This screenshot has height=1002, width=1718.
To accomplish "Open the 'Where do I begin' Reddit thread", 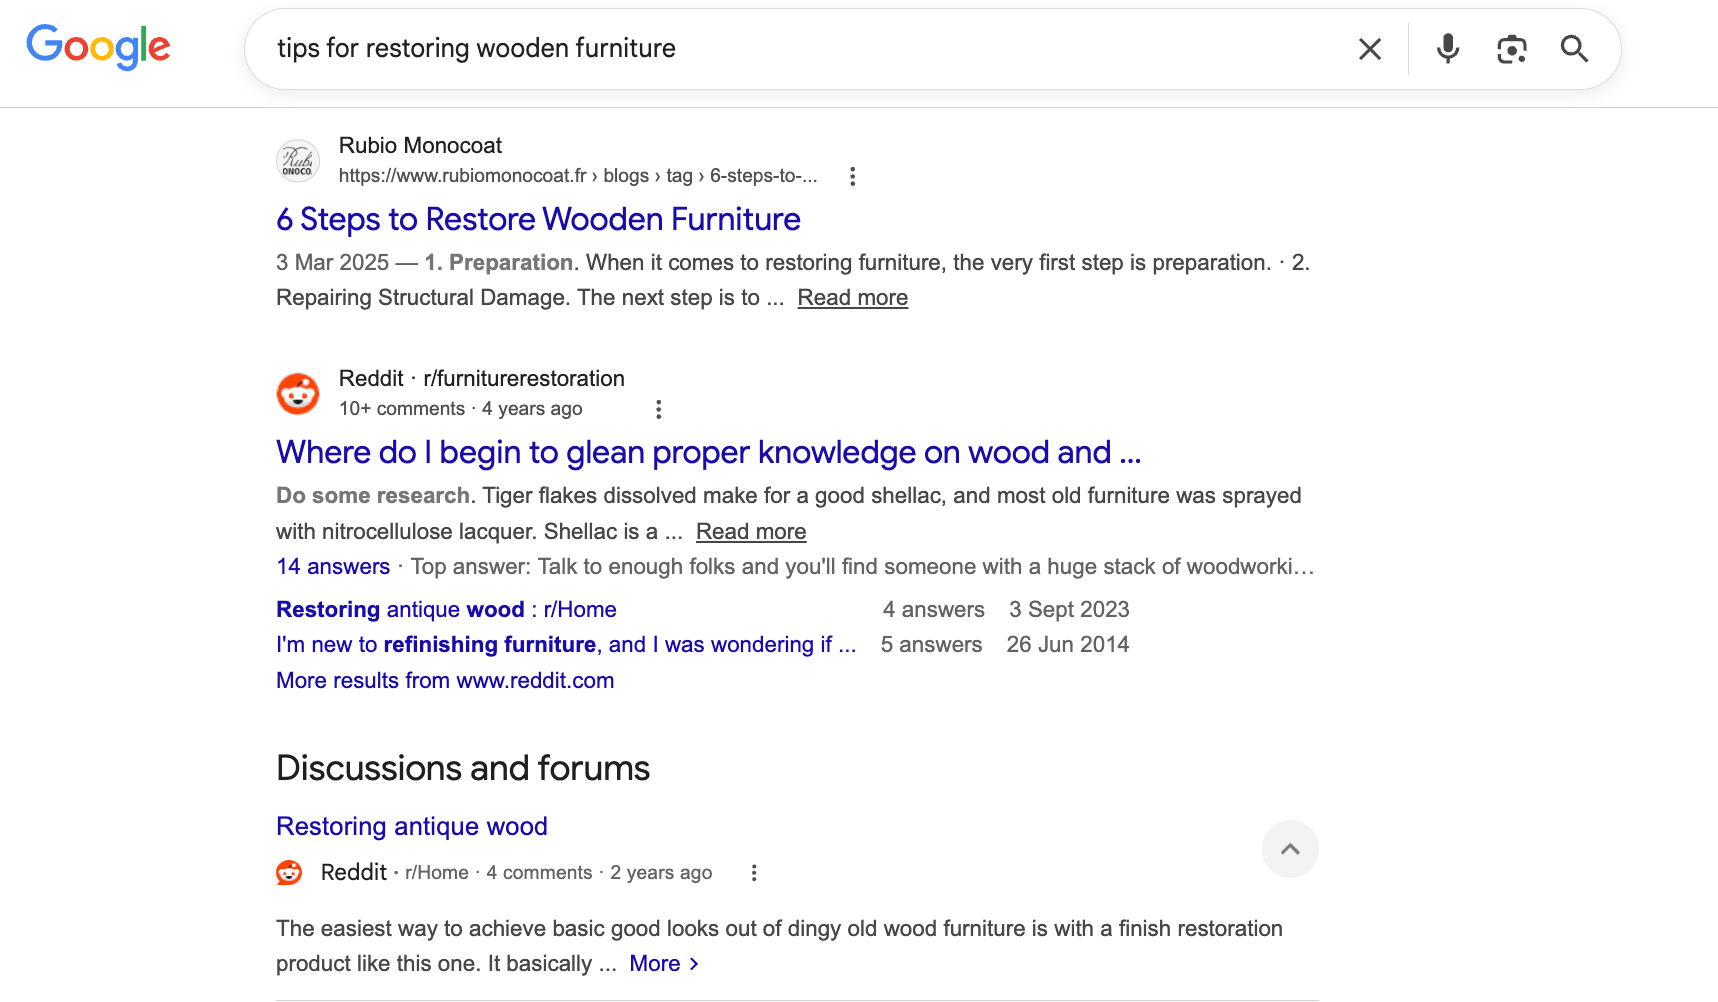I will [x=708, y=452].
